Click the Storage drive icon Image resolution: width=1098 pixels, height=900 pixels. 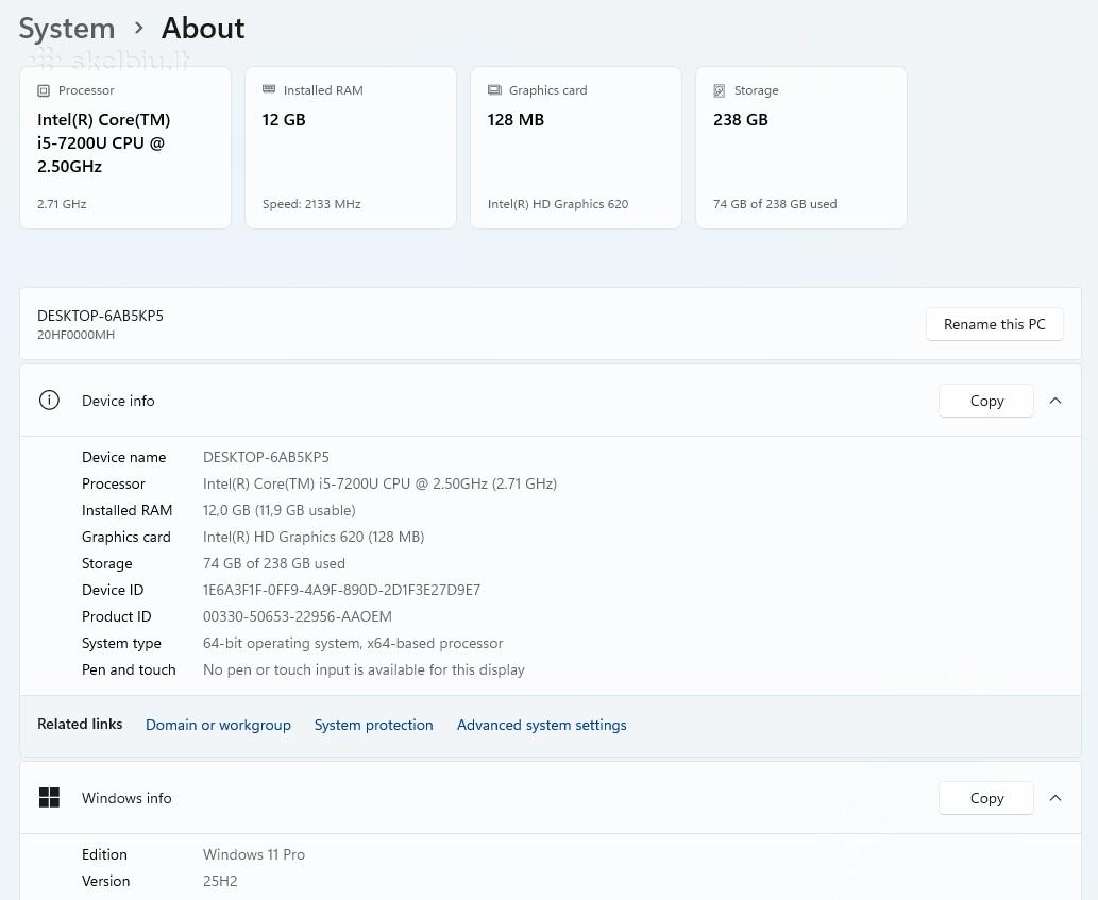tap(719, 90)
